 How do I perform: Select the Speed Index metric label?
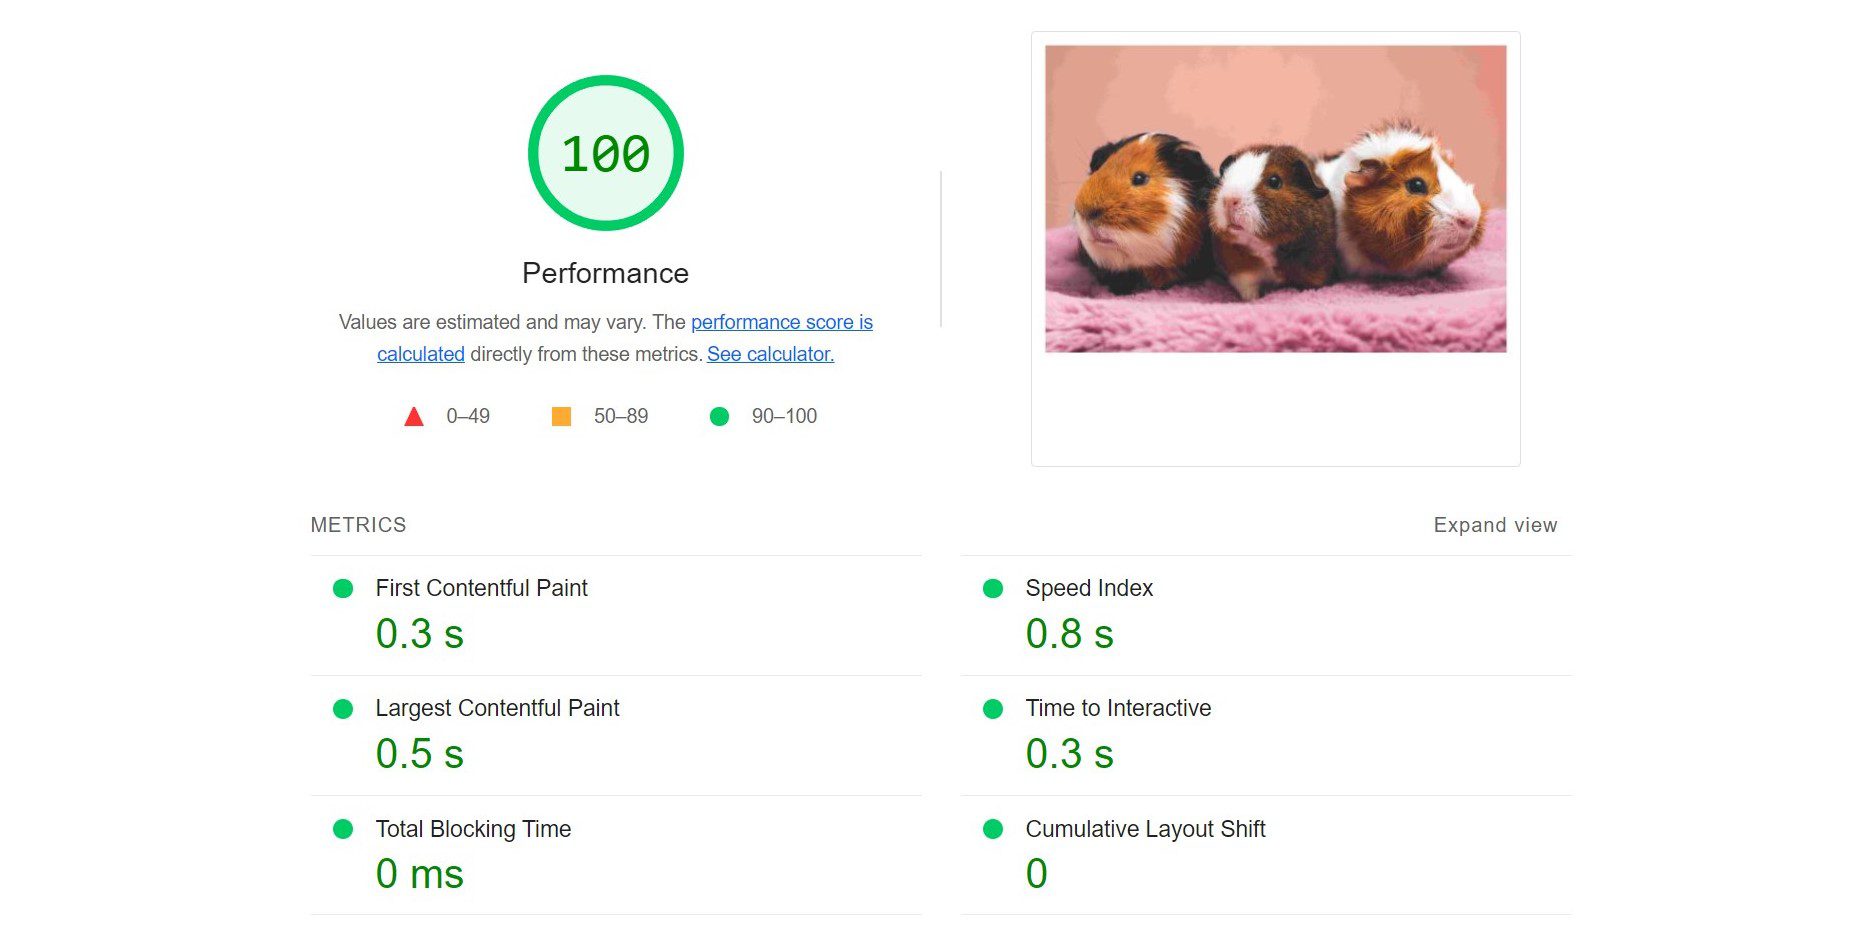click(1089, 589)
